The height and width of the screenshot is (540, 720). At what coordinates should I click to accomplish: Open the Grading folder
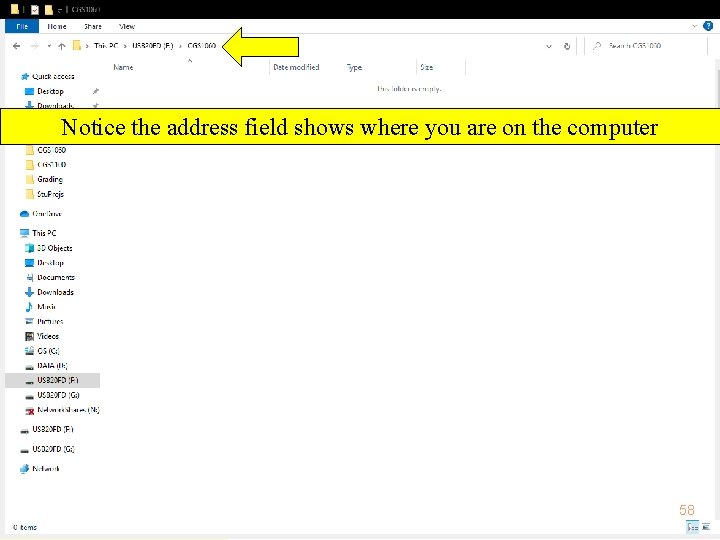(x=50, y=179)
